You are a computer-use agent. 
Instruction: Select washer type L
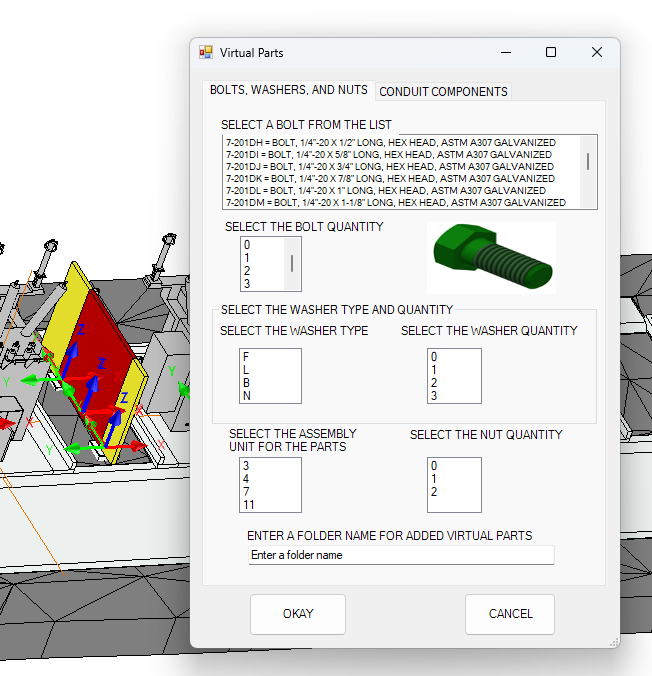[x=270, y=369]
